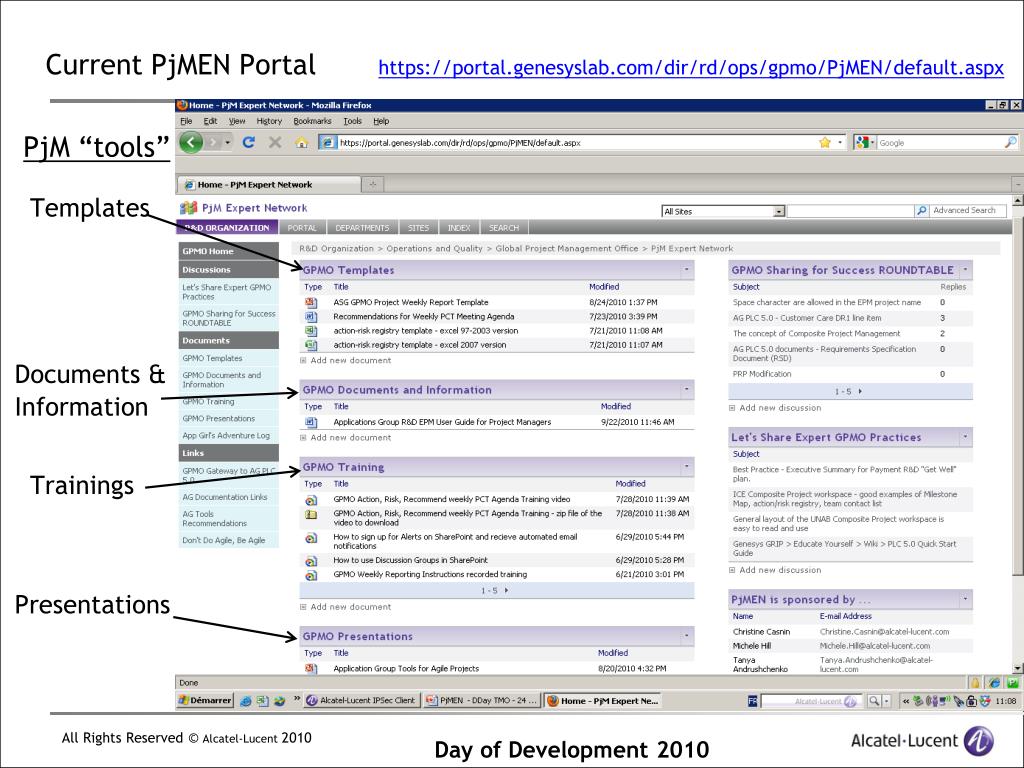Viewport: 1024px width, 768px height.
Task: Click Advanced Search link
Action: tap(964, 210)
